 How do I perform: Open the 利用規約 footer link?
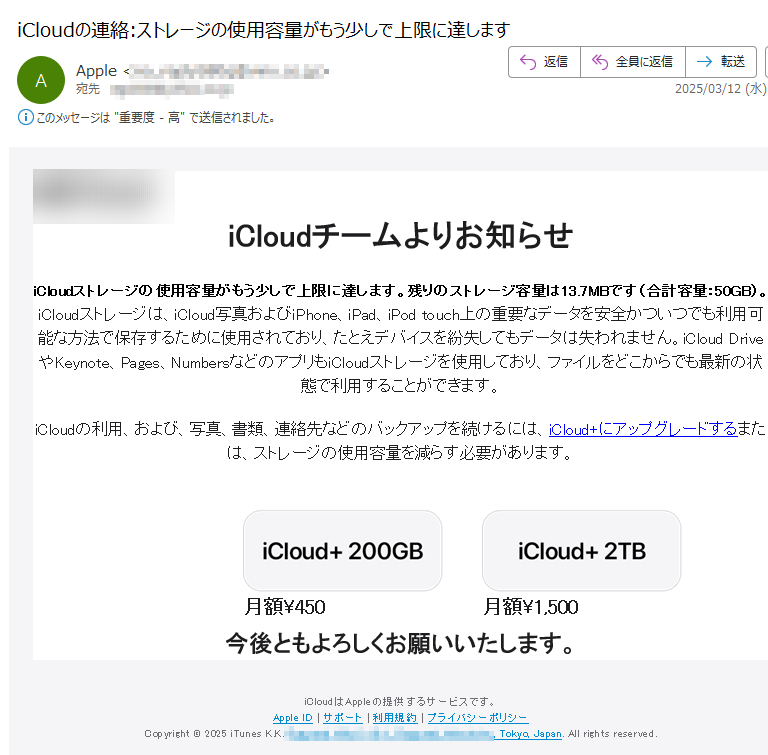point(395,718)
